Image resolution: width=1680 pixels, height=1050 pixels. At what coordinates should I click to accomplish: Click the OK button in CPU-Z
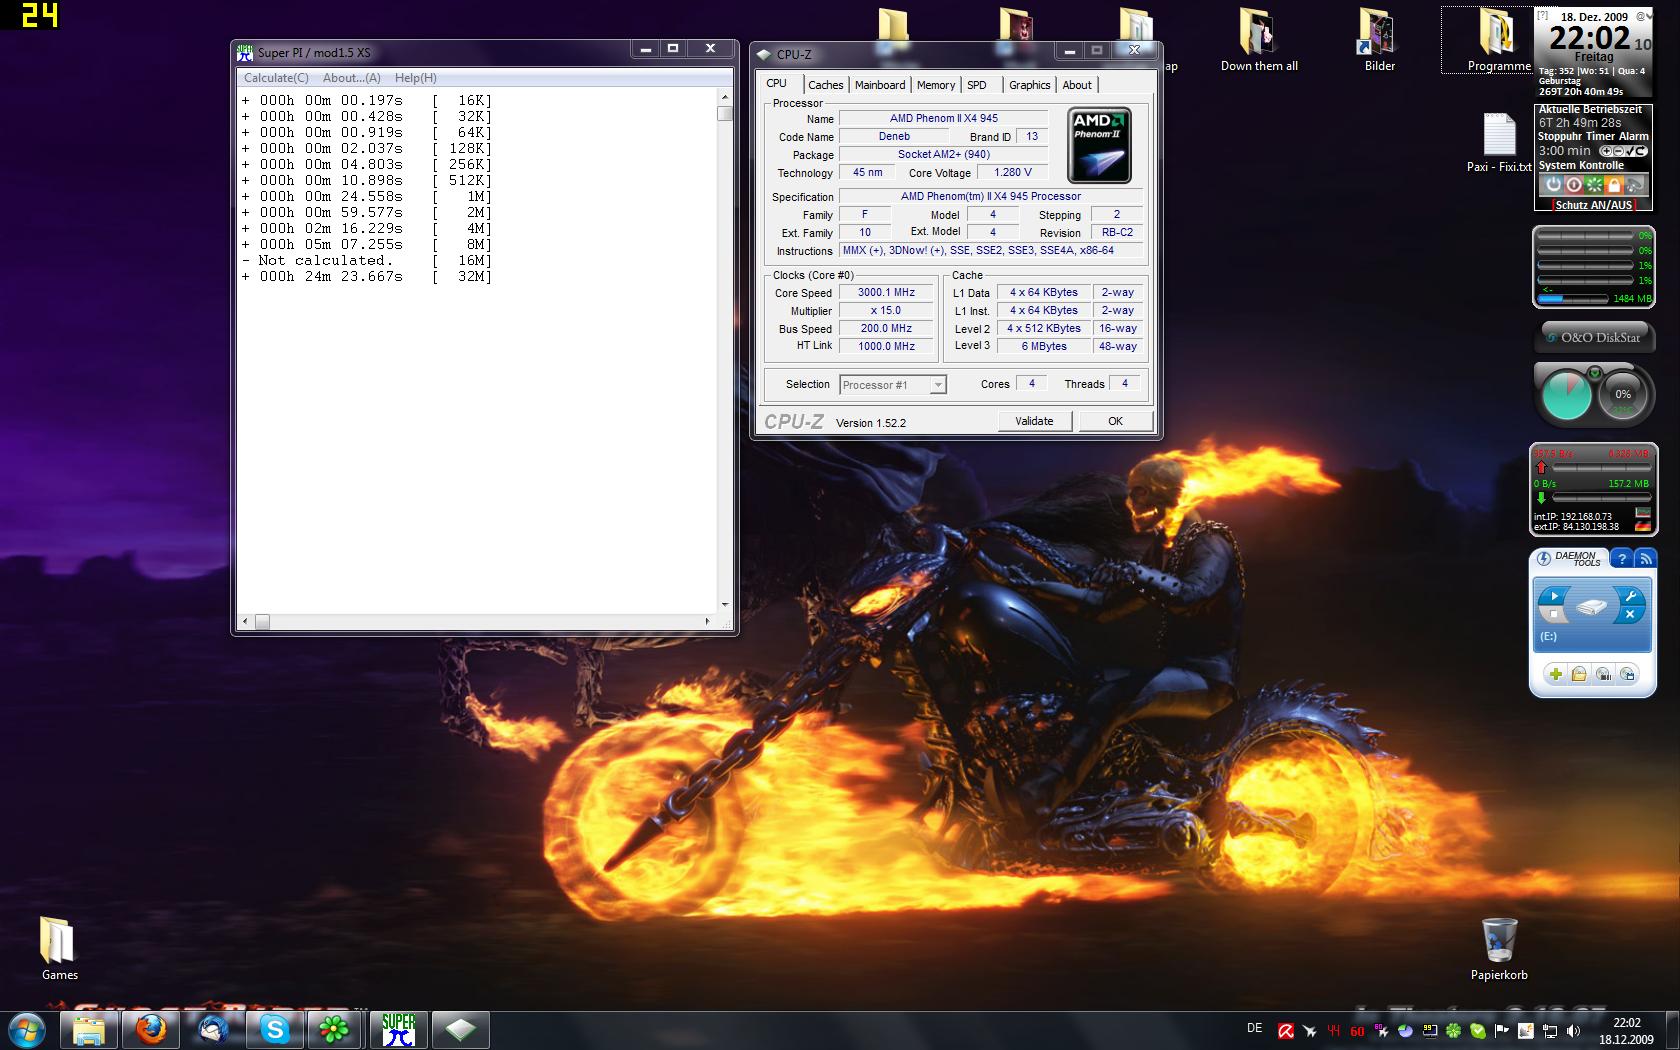click(1115, 421)
